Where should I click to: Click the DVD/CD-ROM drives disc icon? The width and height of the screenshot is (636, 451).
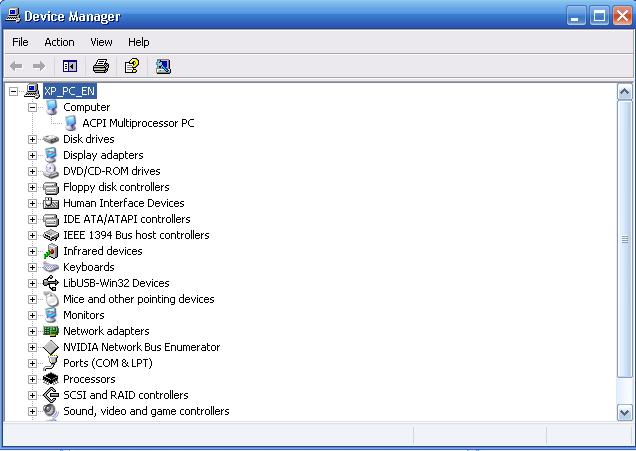(x=51, y=171)
